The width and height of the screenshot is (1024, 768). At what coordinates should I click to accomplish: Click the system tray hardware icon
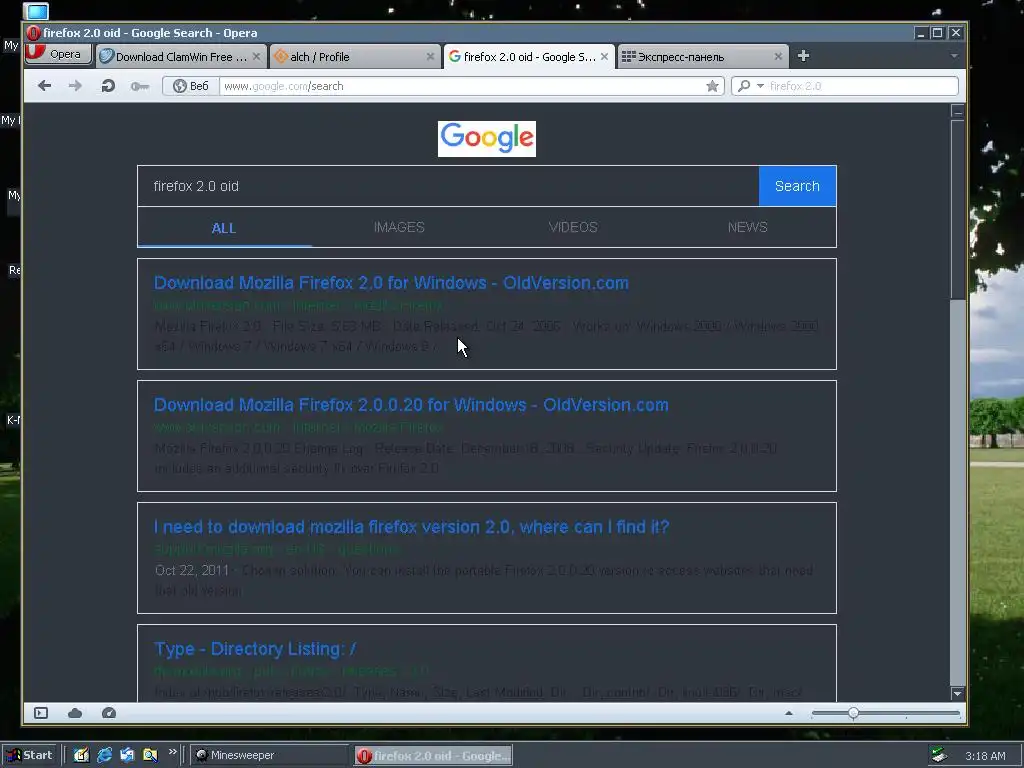click(939, 755)
